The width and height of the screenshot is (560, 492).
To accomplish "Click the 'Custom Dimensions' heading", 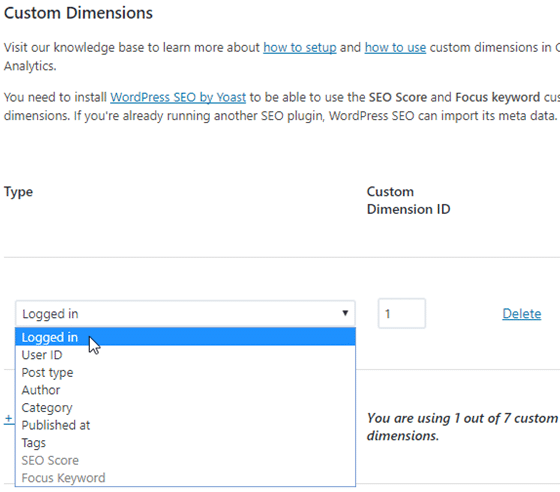I will coord(78,13).
